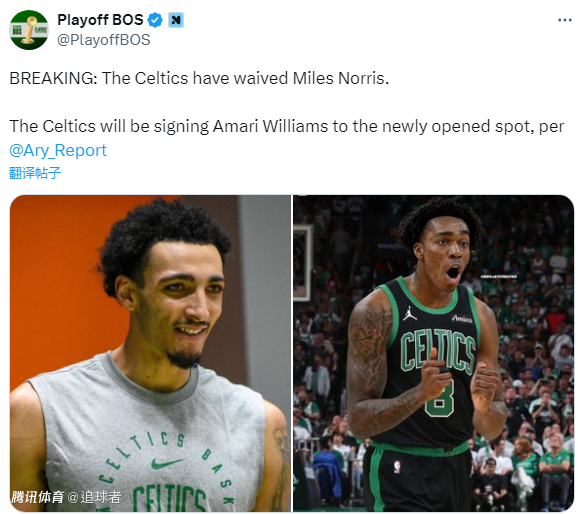Click the Nike swoosh on the gray shirt
Screen dimensions: 578x514
(166, 463)
